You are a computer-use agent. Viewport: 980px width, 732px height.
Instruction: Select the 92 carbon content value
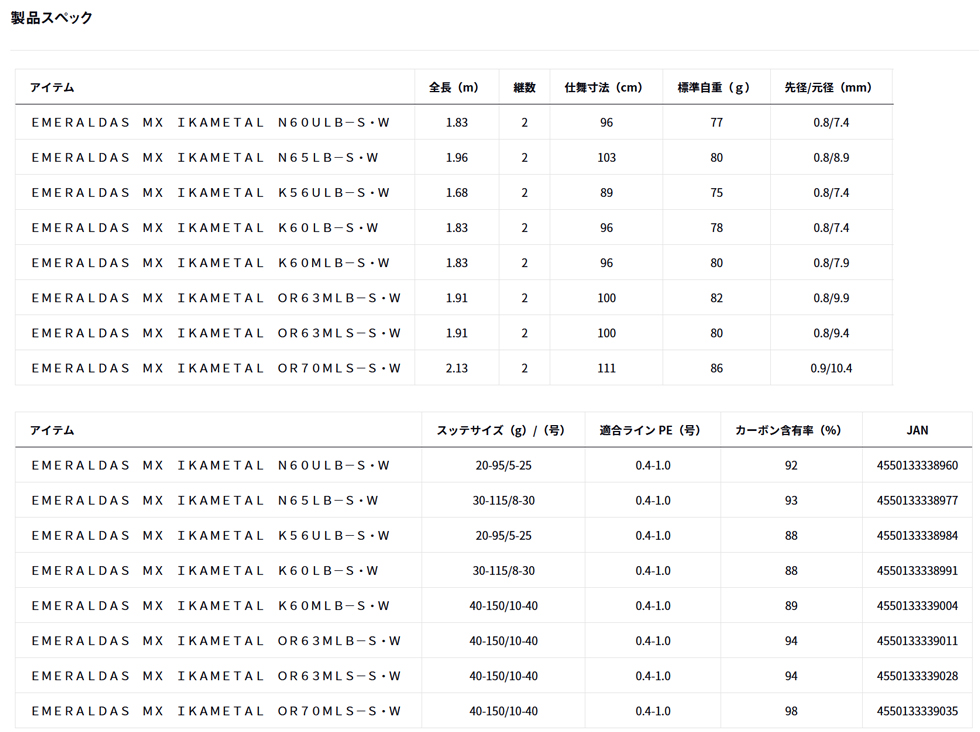(791, 466)
